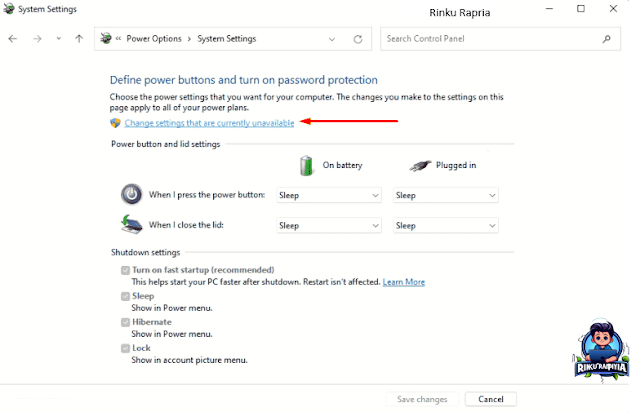
Task: Go back with the left arrow
Action: [x=13, y=39]
